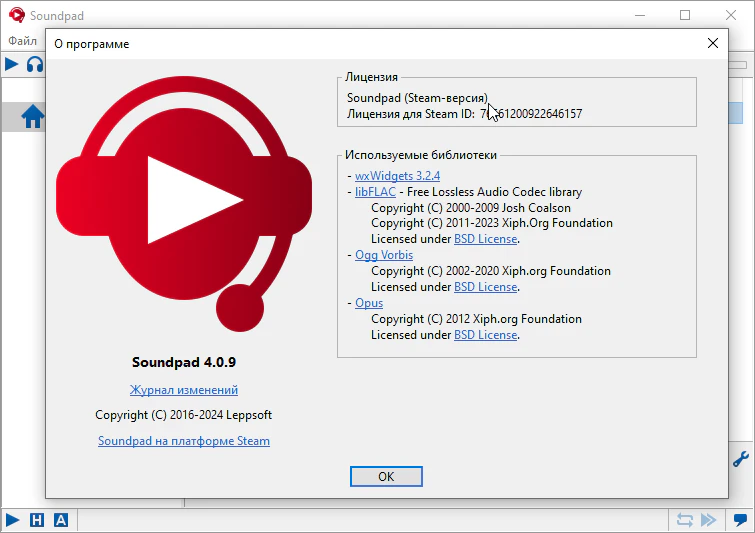Toggle the repeat loop icon

684,520
